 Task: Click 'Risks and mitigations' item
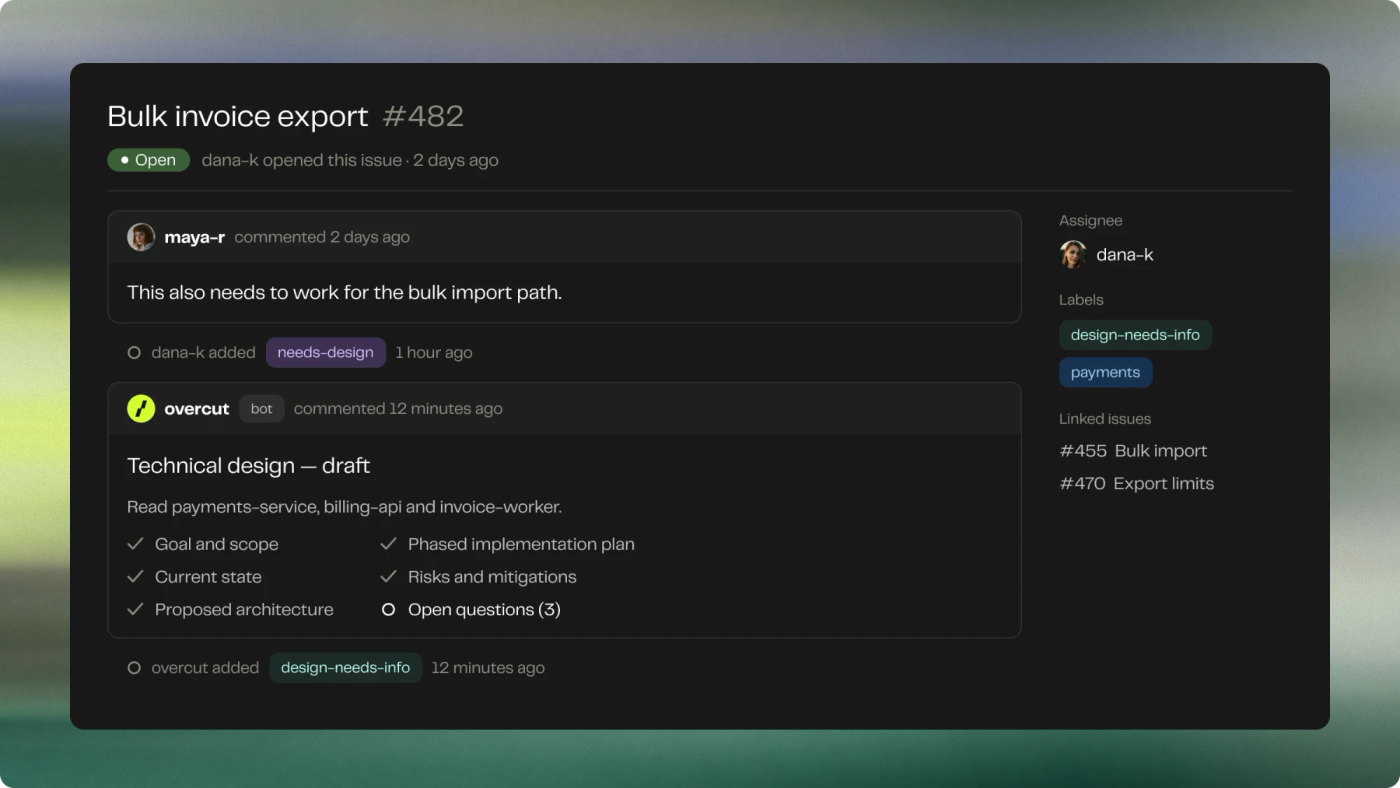pyautogui.click(x=492, y=577)
